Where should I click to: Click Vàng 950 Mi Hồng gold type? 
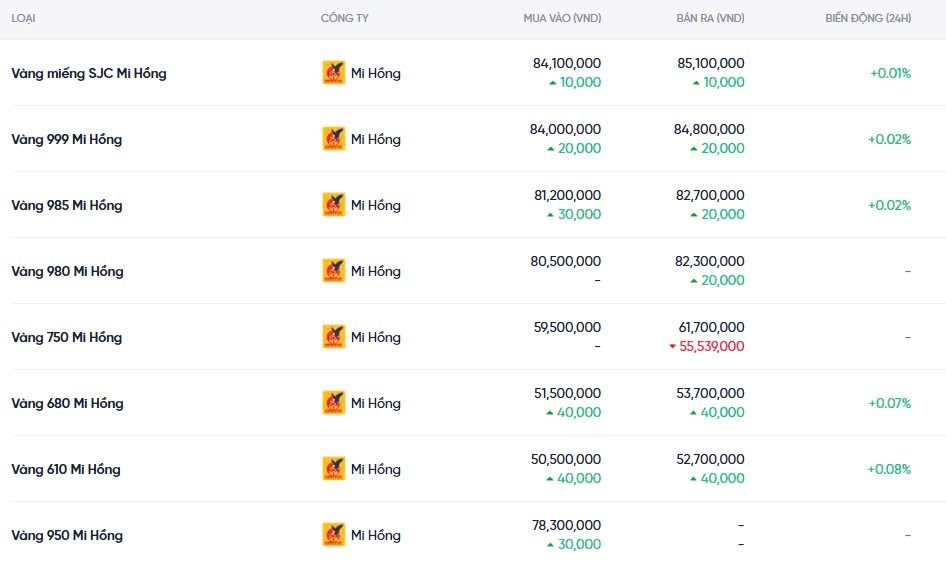coord(67,535)
